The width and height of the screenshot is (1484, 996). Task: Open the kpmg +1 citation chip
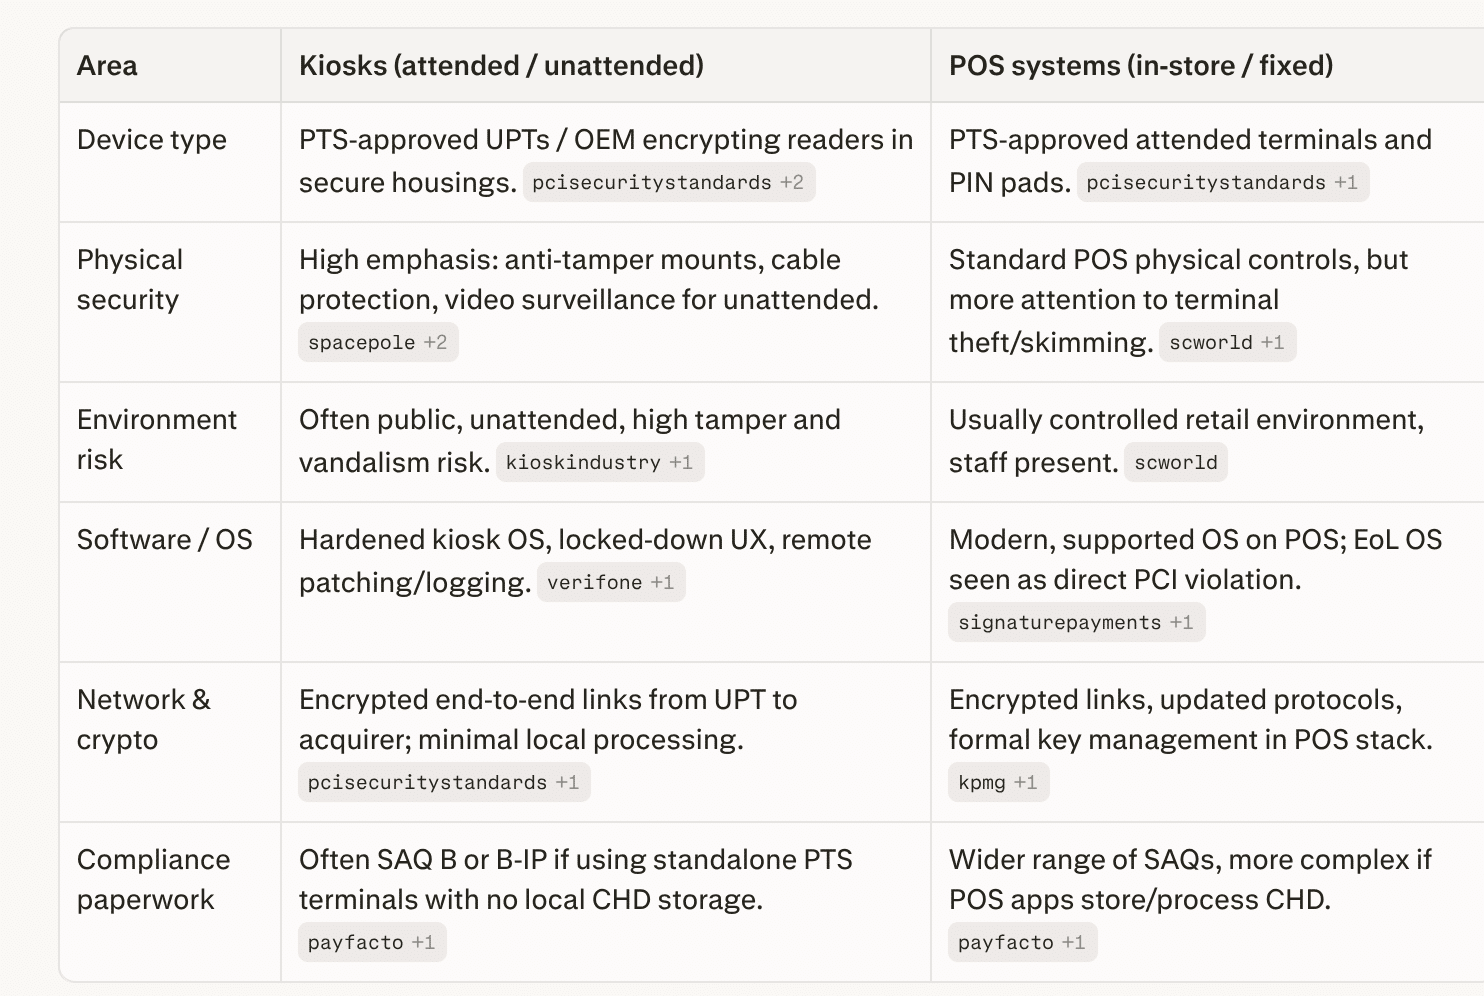click(997, 782)
